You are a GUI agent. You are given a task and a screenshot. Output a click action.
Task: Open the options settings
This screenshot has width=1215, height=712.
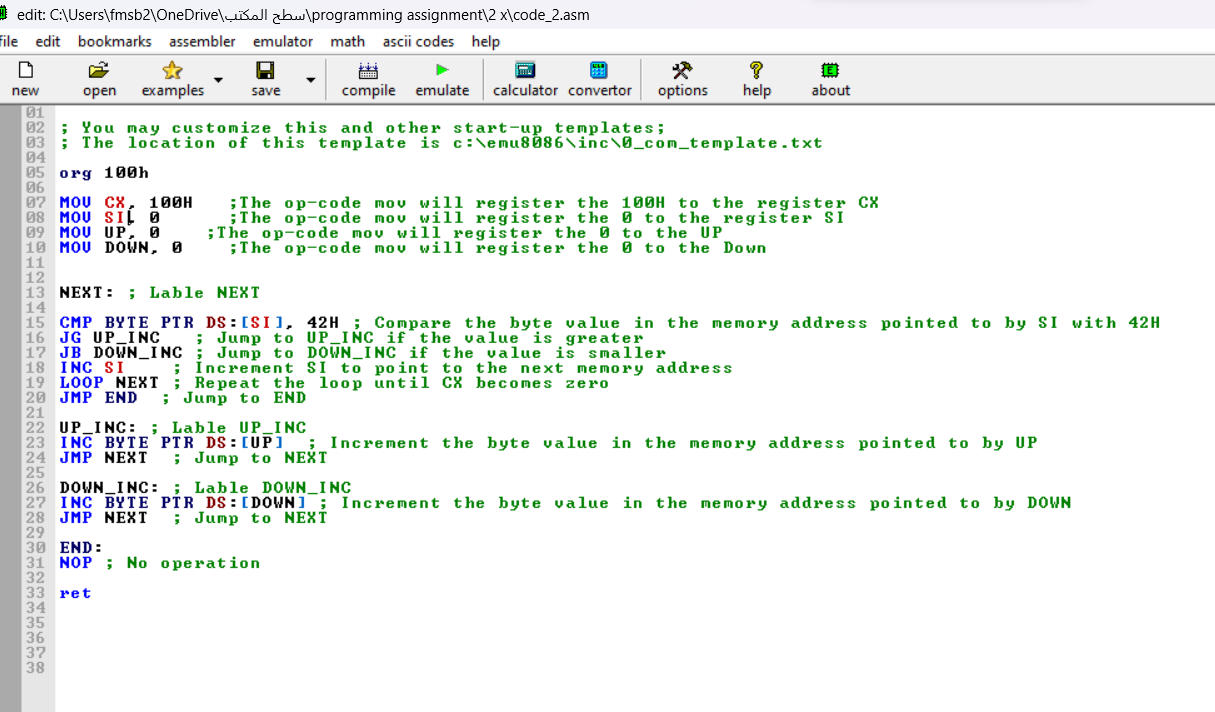[x=682, y=79]
